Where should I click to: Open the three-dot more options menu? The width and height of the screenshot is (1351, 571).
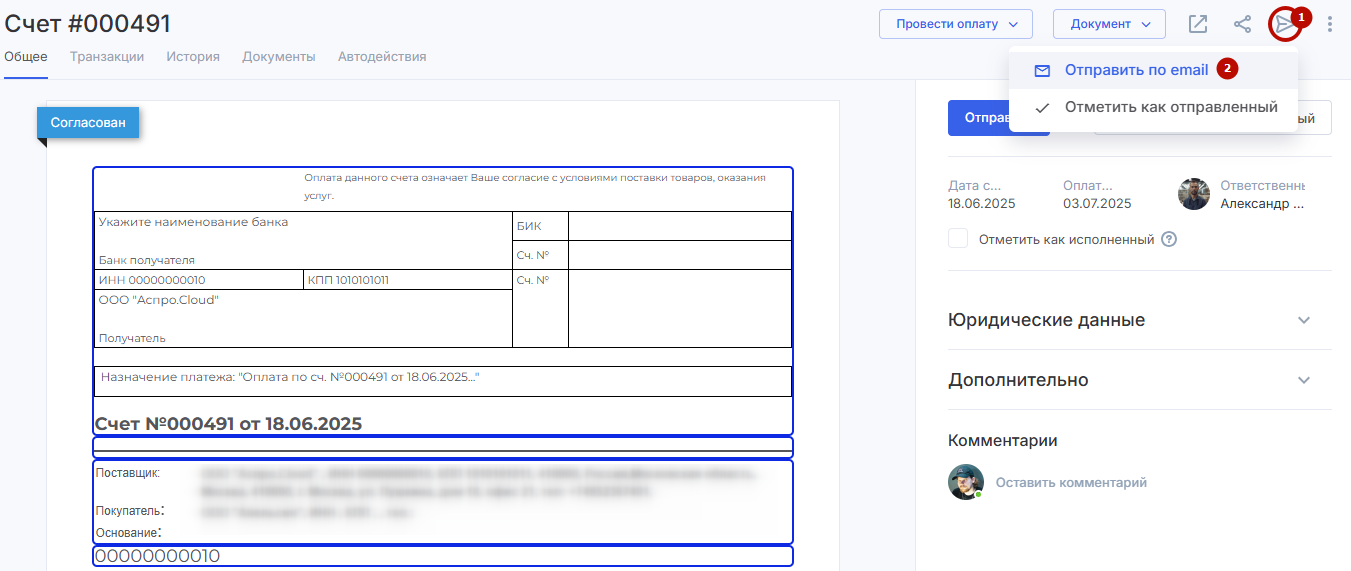tap(1329, 24)
